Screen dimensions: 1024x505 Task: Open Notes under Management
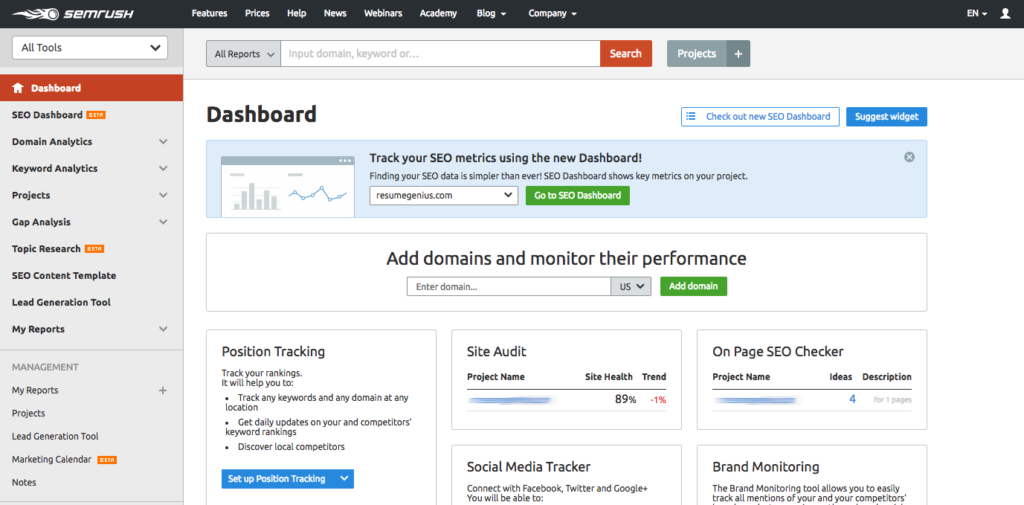click(x=24, y=482)
